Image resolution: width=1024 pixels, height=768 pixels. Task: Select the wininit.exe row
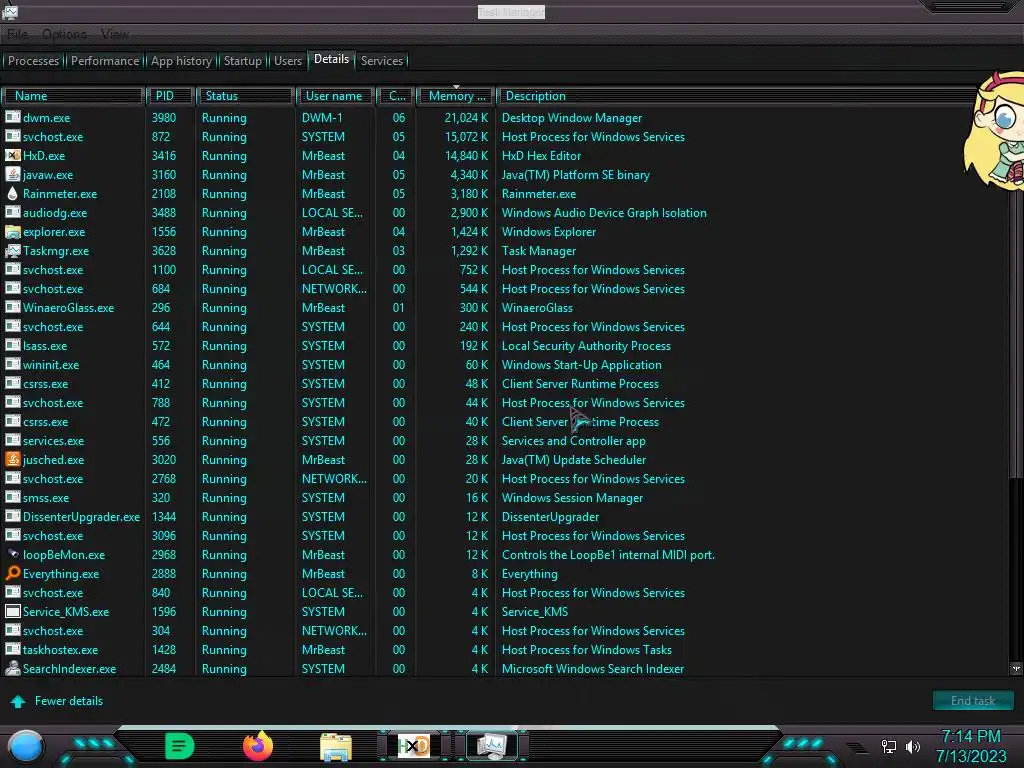pyautogui.click(x=505, y=364)
